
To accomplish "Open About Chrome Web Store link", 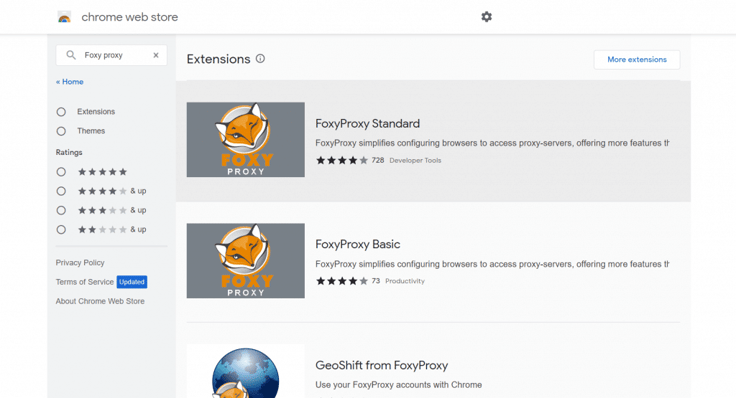I will [100, 301].
